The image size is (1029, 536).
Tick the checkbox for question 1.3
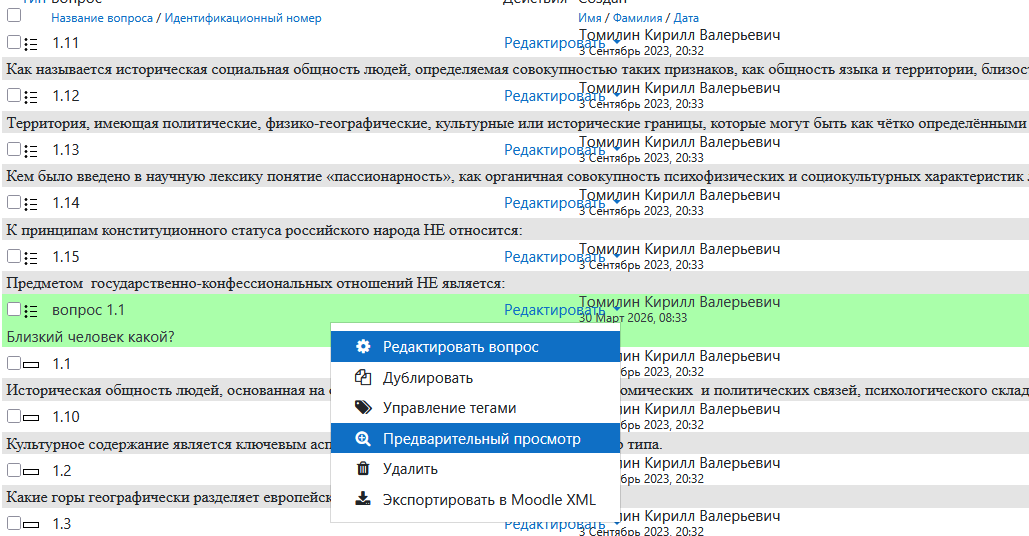14,522
